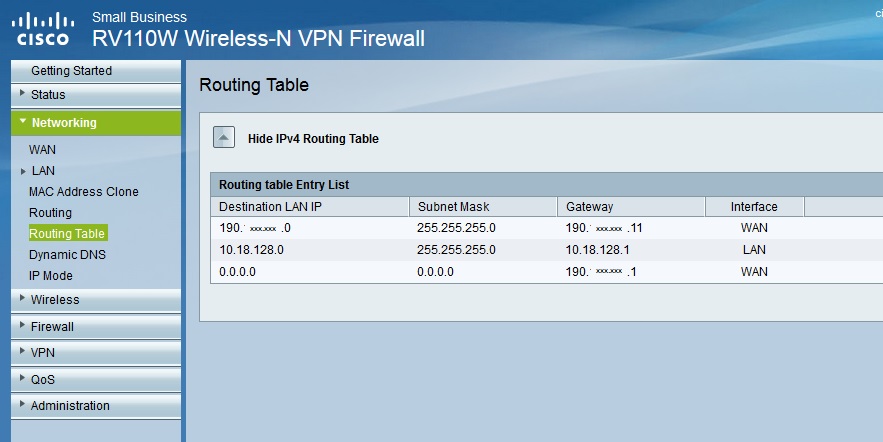Click the Destination LAN IP column header
The width and height of the screenshot is (883, 442).
(x=310, y=207)
